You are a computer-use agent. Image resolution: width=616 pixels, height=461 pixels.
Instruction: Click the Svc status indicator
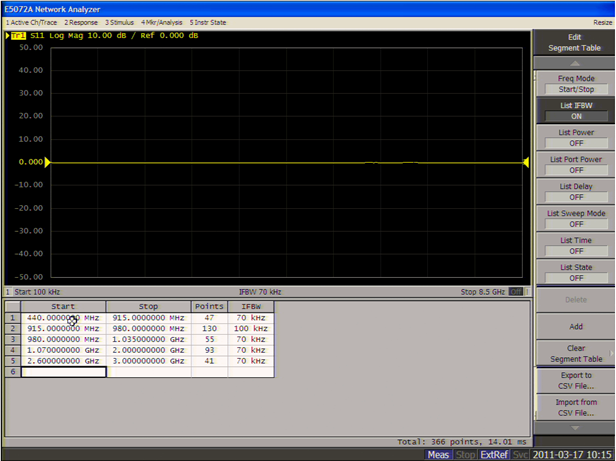point(520,455)
